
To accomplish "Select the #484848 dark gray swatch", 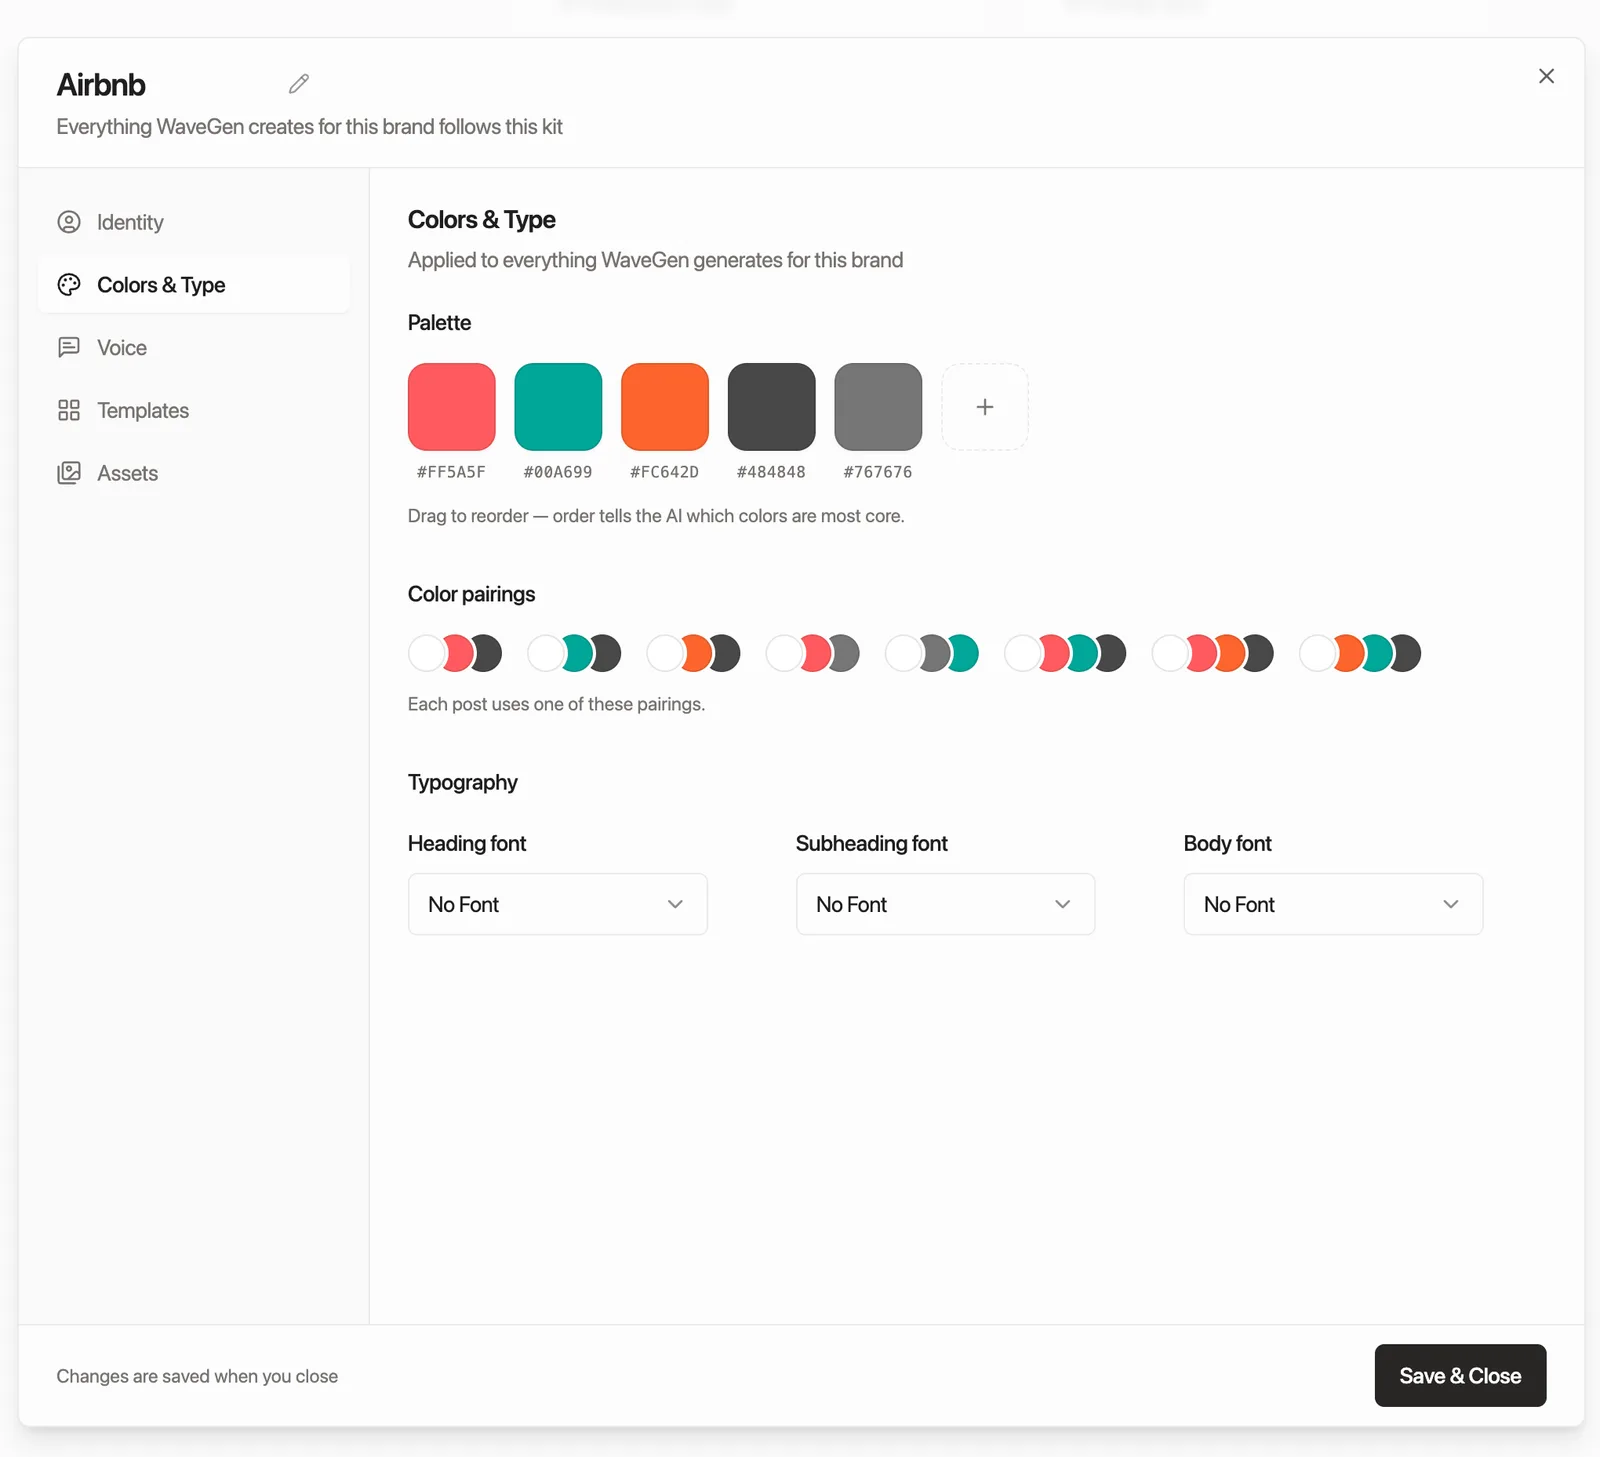I will (x=772, y=407).
